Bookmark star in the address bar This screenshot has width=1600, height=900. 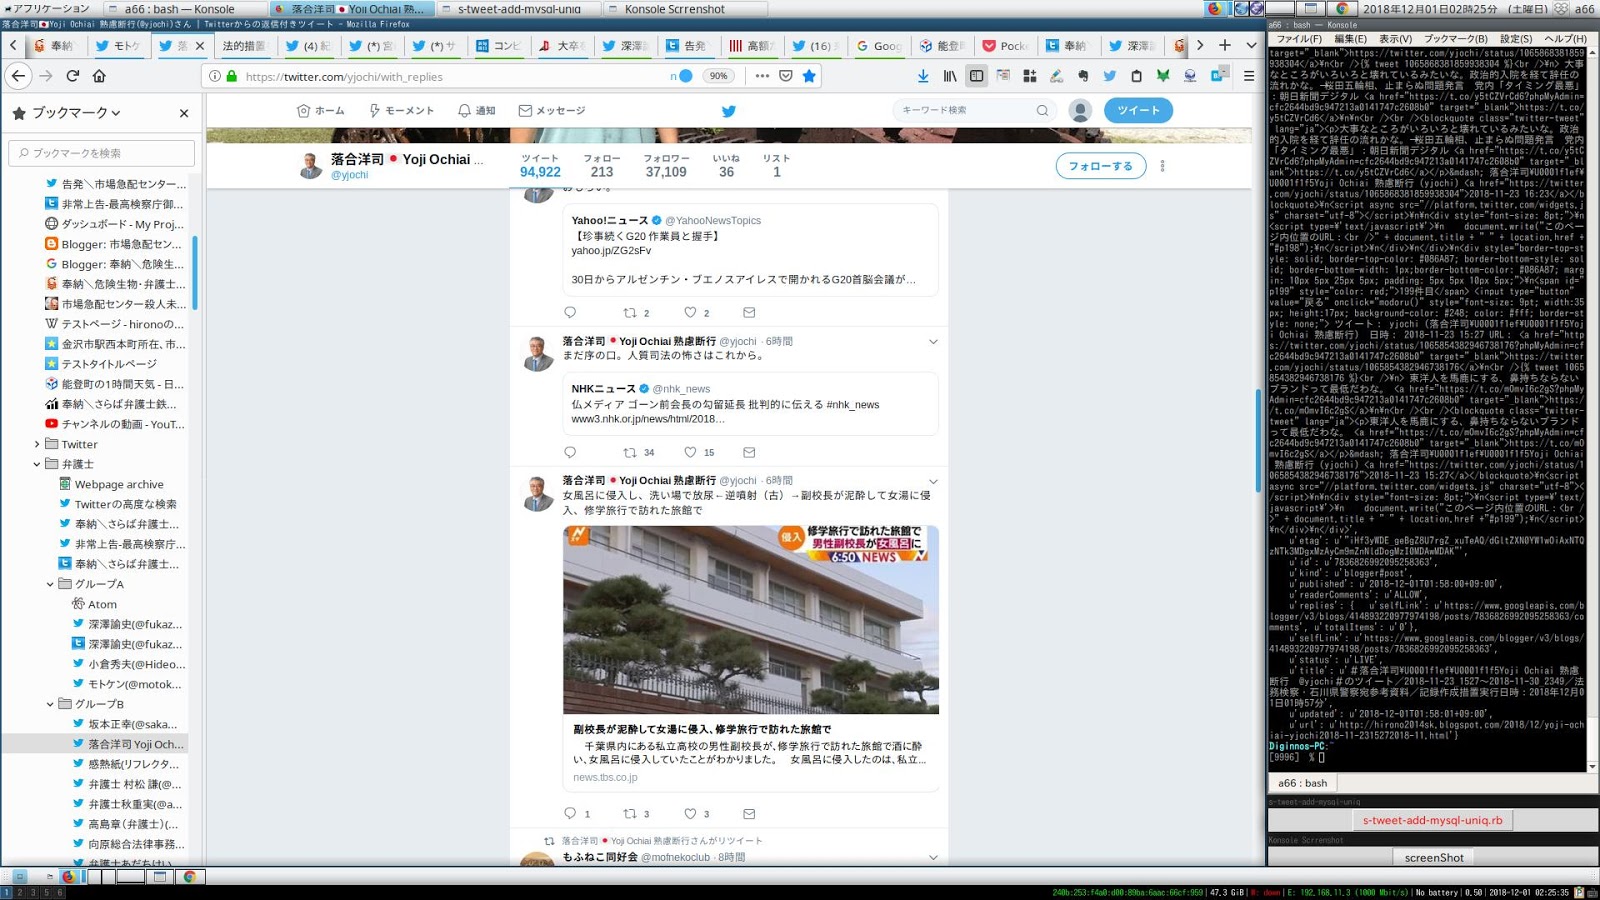point(809,76)
